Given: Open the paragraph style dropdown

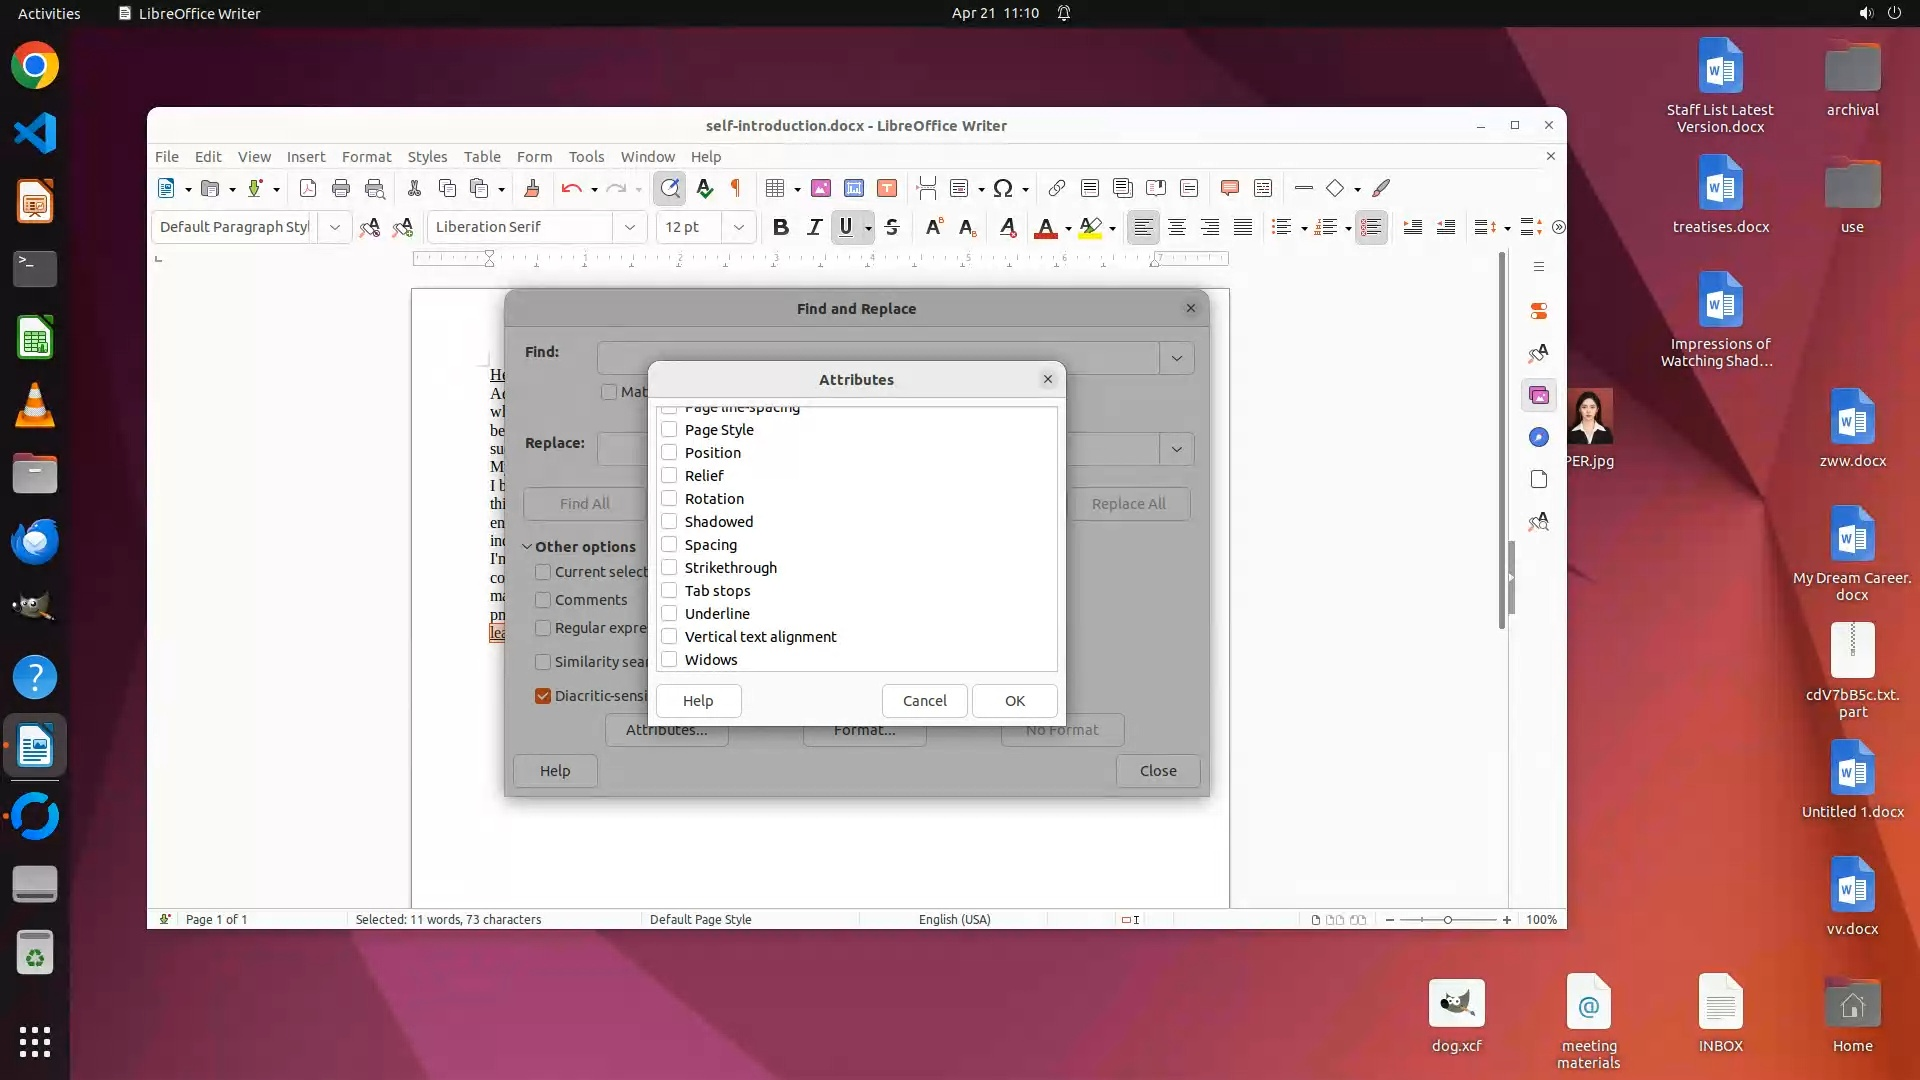Looking at the screenshot, I should click(x=334, y=227).
